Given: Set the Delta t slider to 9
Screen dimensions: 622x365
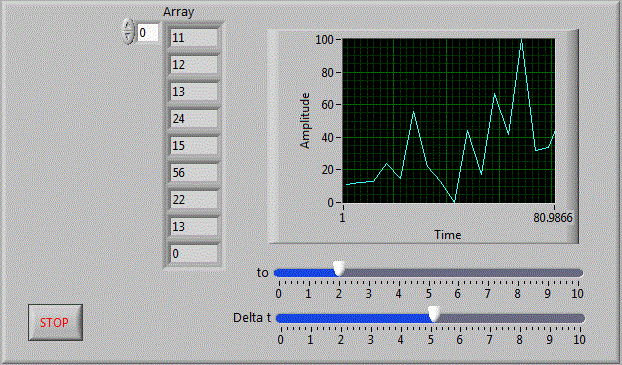Looking at the screenshot, I should (x=550, y=319).
